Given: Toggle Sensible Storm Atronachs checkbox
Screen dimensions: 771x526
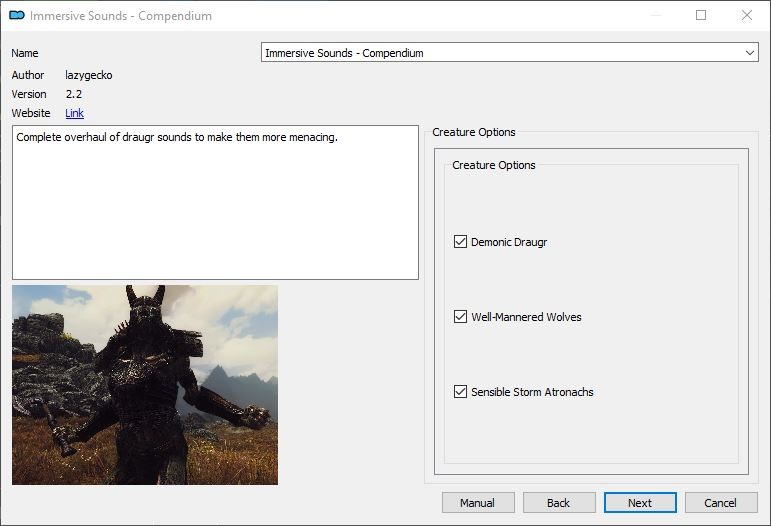Looking at the screenshot, I should tap(460, 392).
